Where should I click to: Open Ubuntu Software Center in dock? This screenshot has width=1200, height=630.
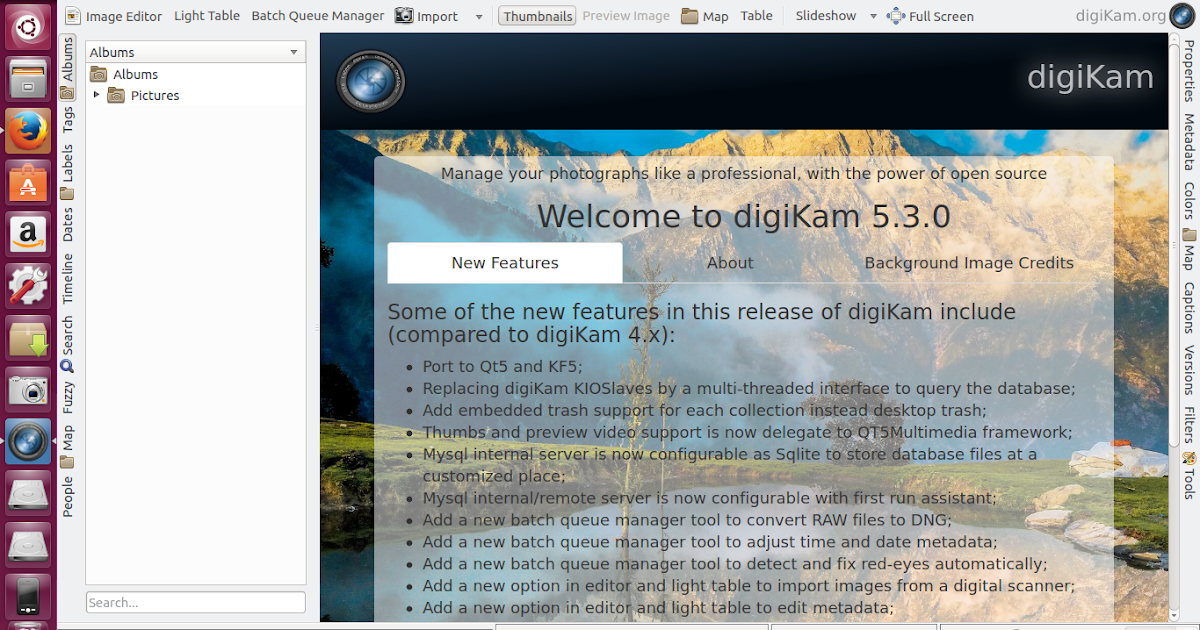(x=28, y=183)
